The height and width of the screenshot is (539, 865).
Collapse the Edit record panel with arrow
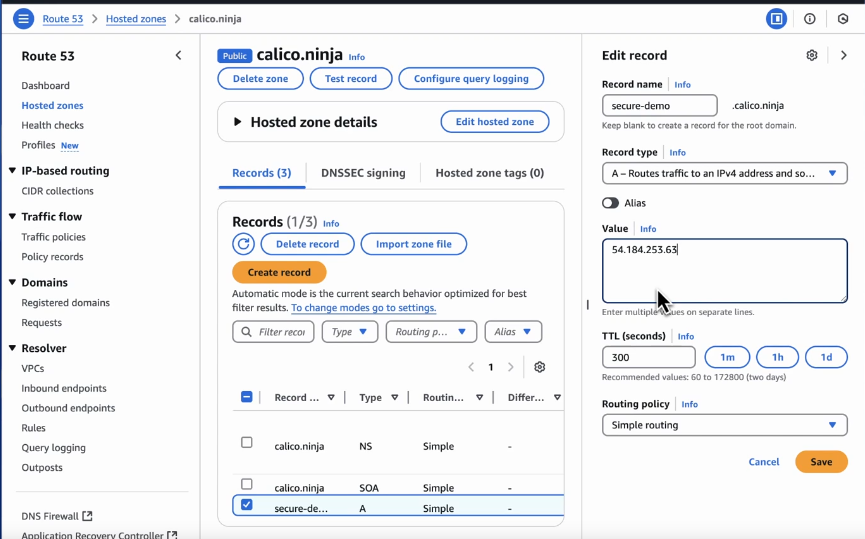[x=844, y=56]
